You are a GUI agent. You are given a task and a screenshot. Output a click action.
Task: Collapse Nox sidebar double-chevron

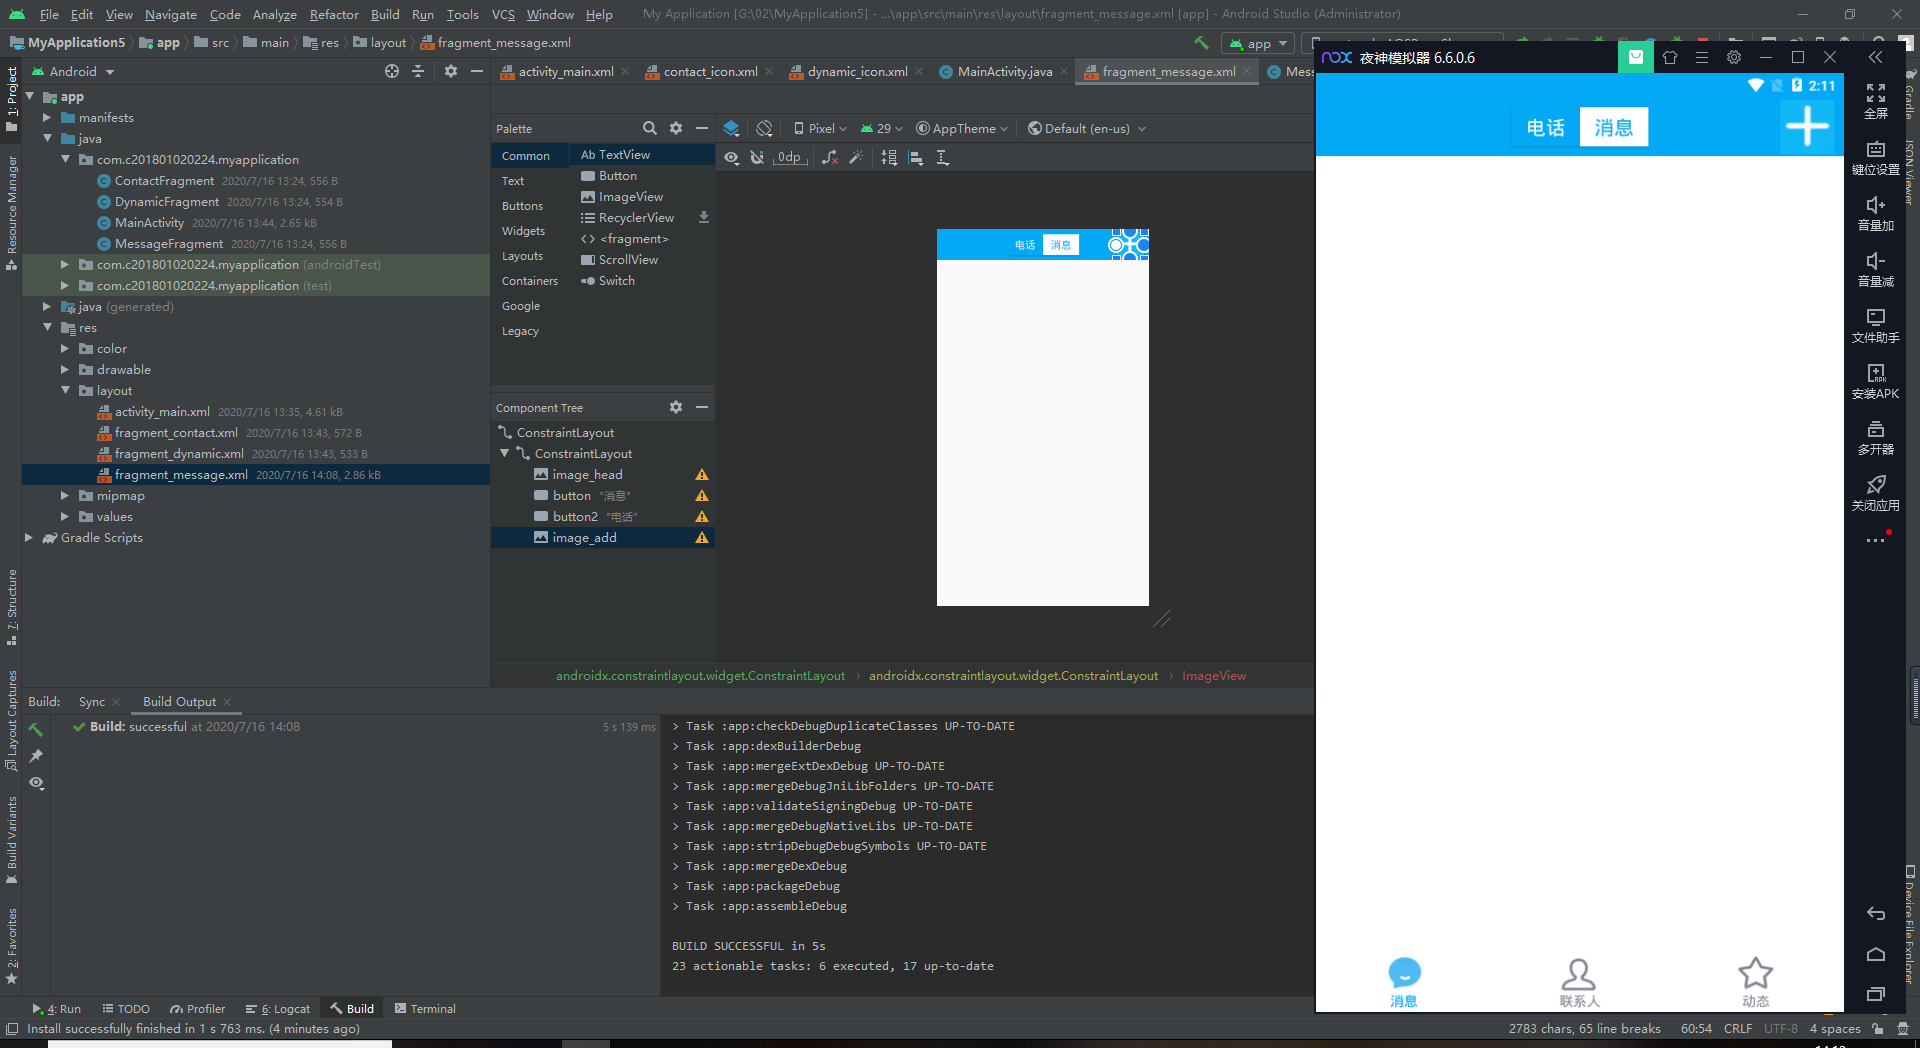coord(1876,57)
